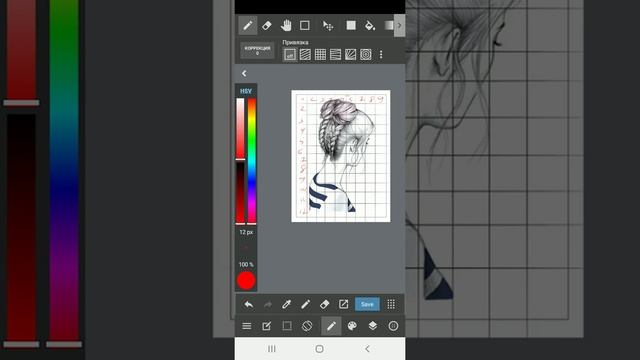Open the three-dot snap options menu

381,54
